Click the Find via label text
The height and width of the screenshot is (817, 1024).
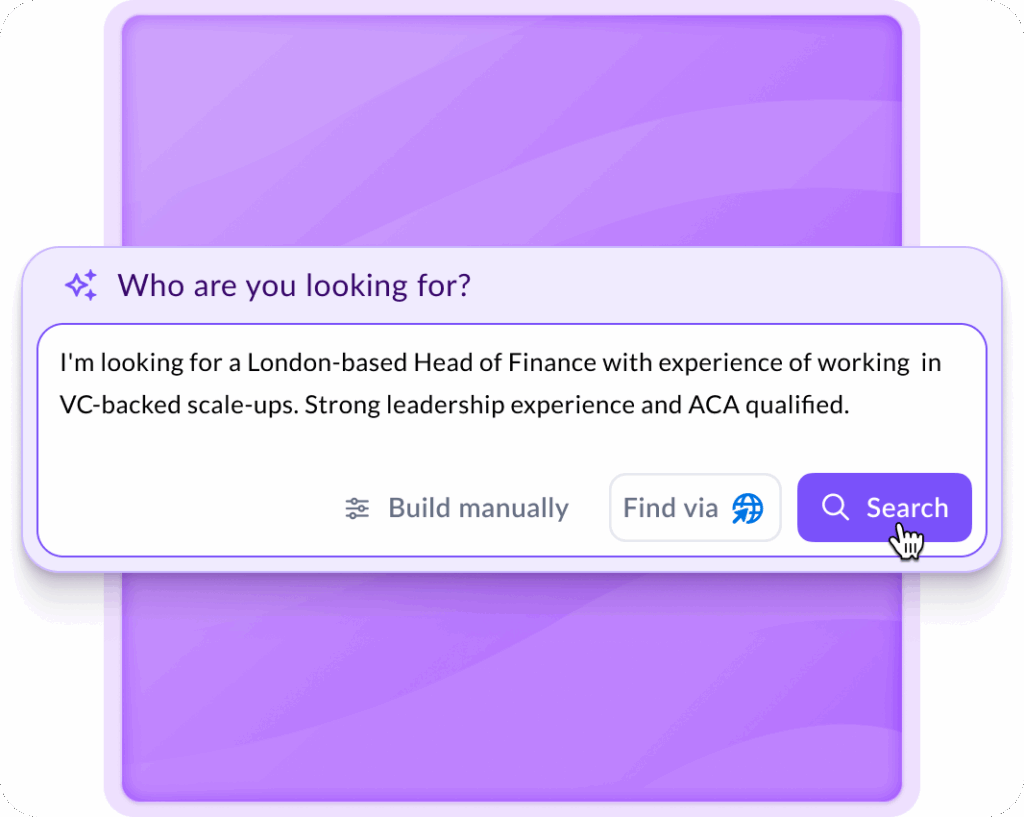670,508
